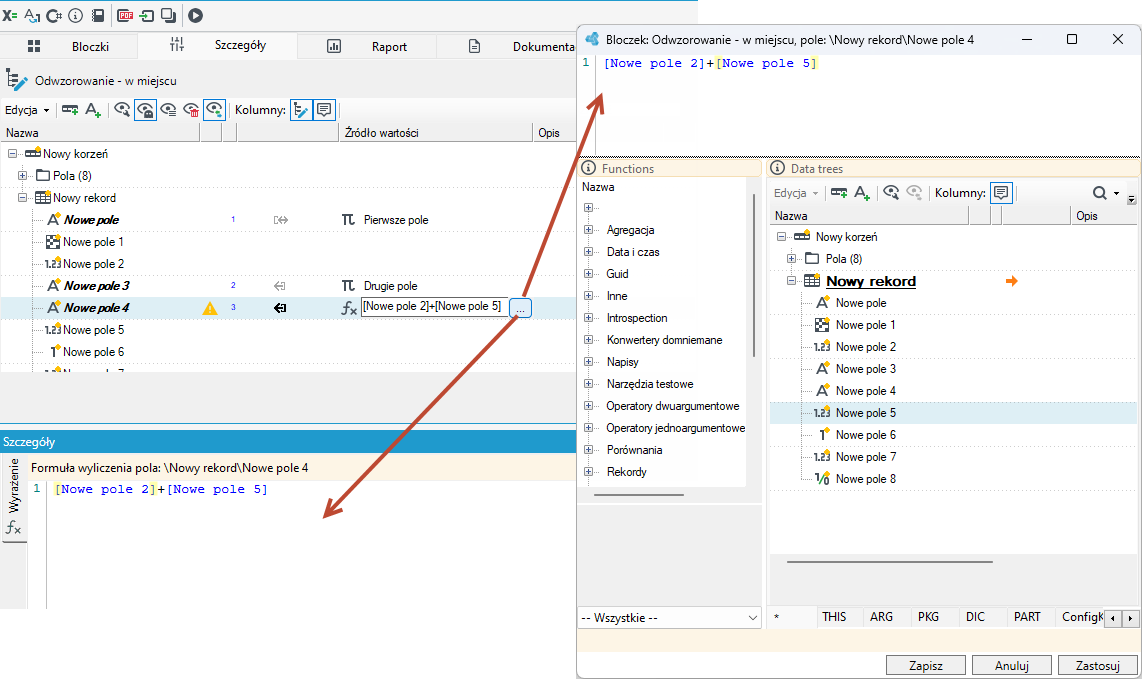Click the C# code icon in top toolbar
The height and width of the screenshot is (682, 1145).
(54, 15)
